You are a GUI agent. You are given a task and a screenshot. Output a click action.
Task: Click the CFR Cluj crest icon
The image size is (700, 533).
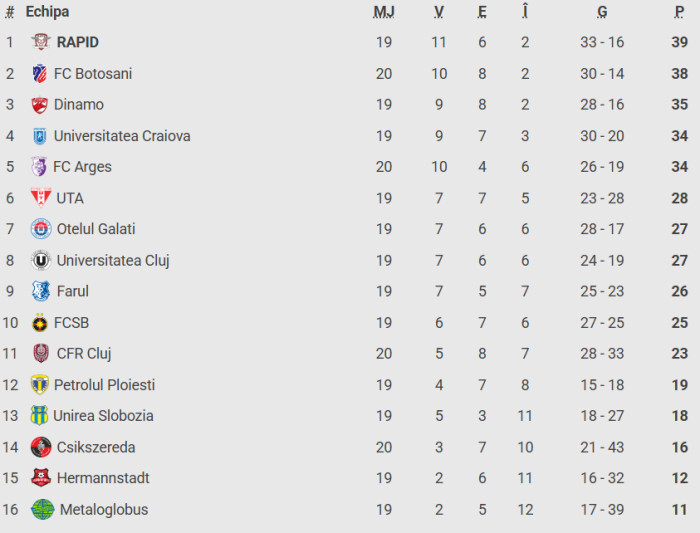click(41, 353)
